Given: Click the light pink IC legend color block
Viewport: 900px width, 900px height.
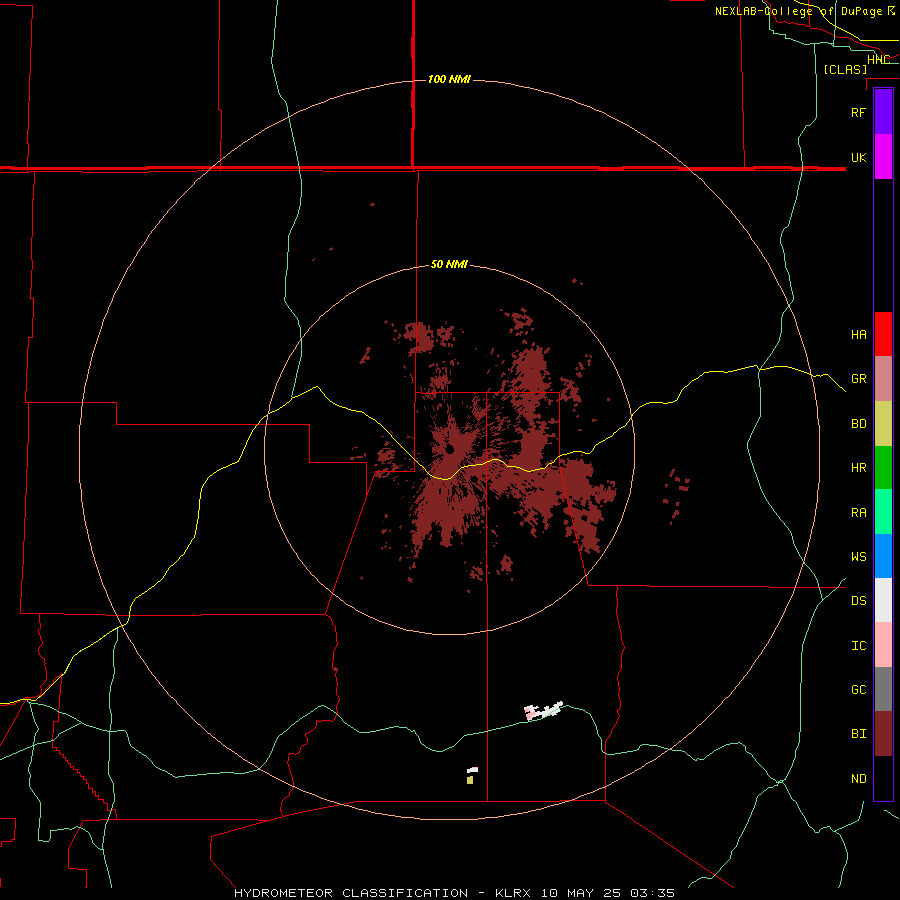Looking at the screenshot, I should coord(883,645).
